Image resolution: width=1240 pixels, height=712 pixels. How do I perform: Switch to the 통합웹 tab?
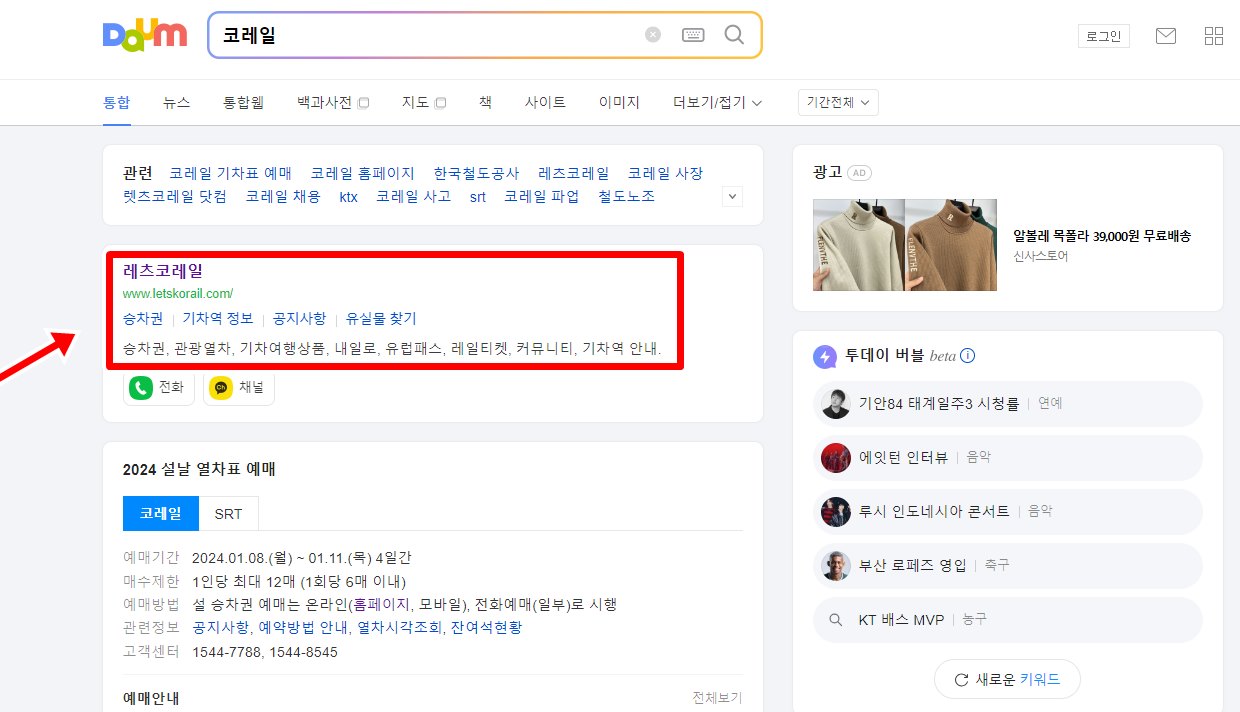[243, 102]
